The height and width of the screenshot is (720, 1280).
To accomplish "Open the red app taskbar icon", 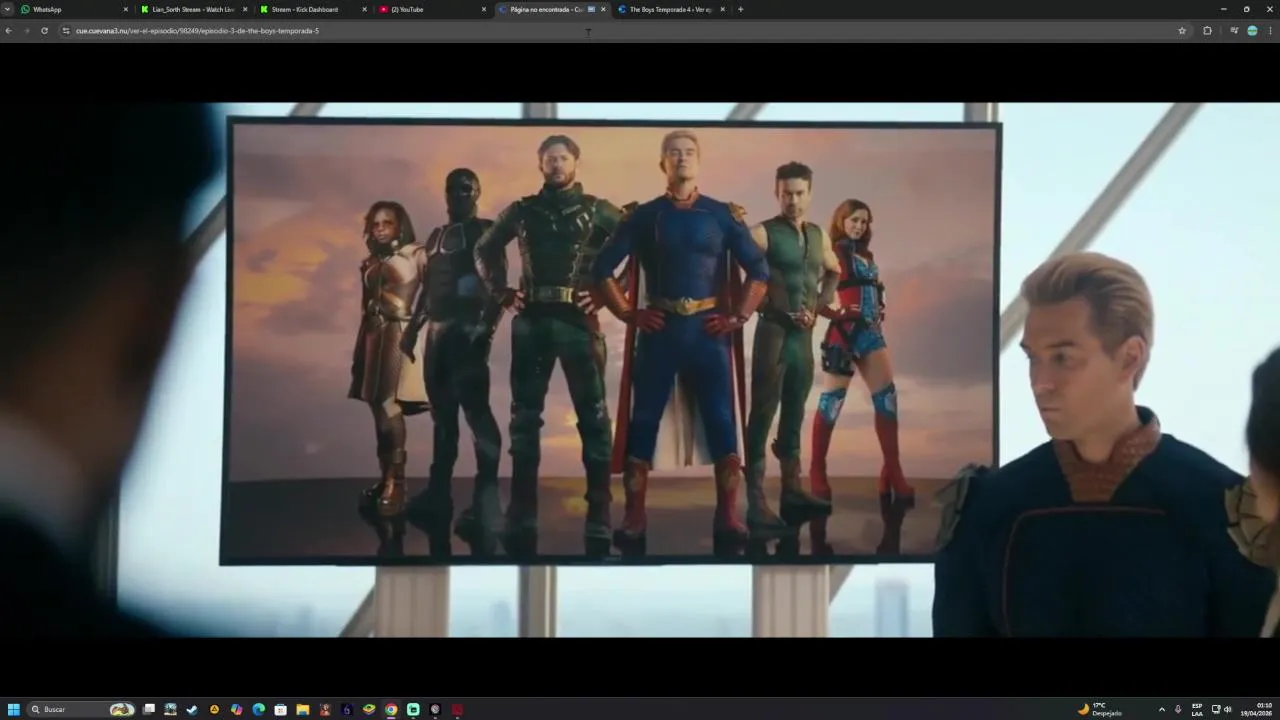I will tap(457, 709).
